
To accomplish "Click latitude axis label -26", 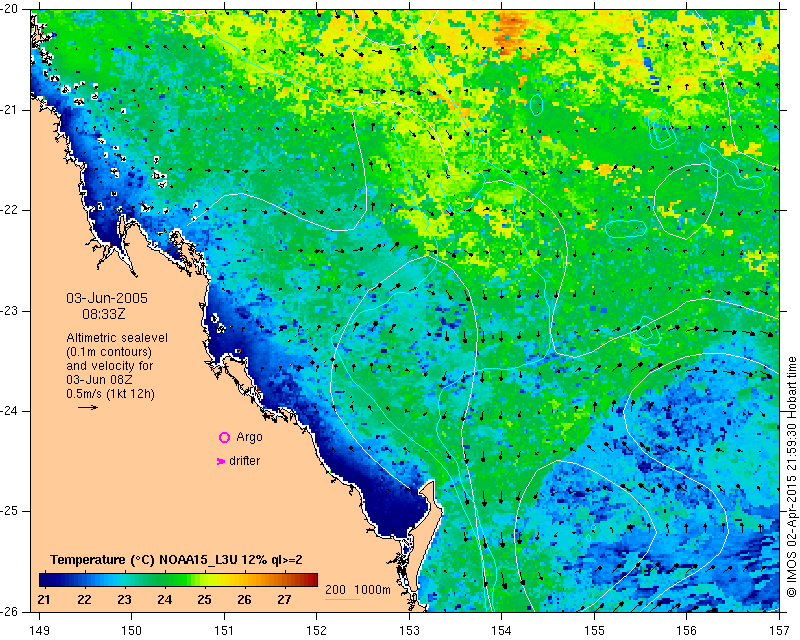I will click(x=9, y=611).
